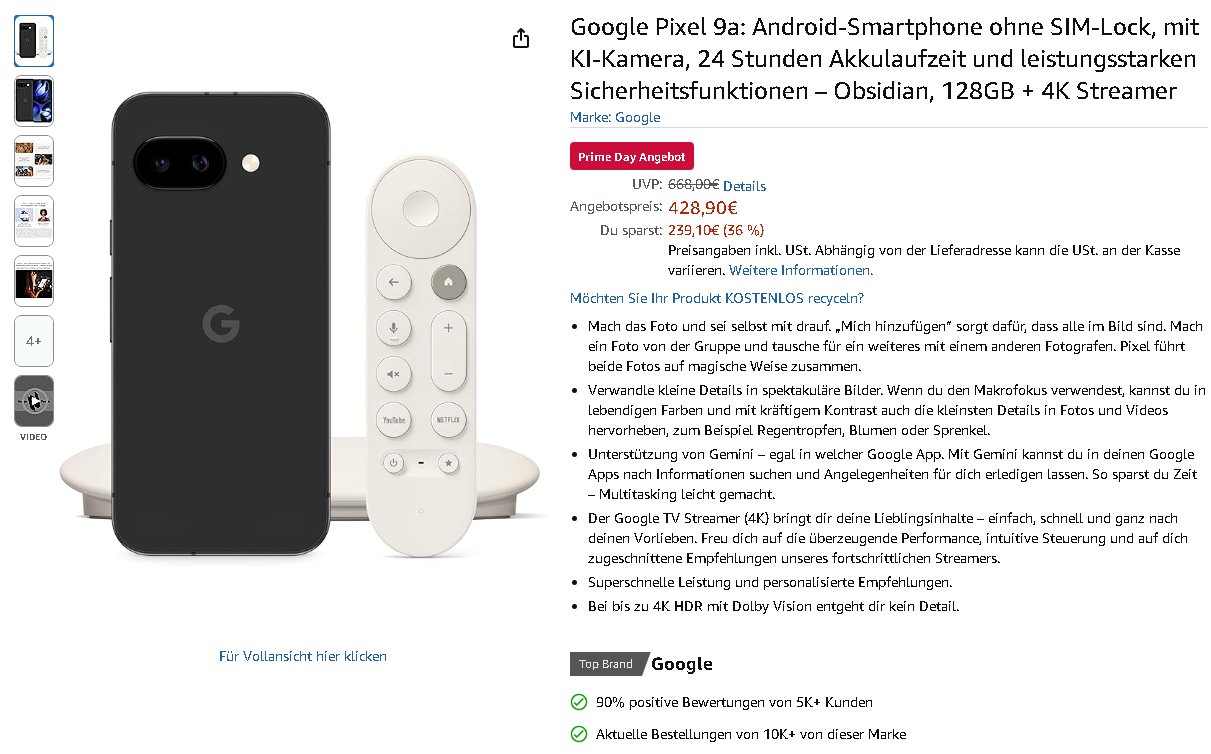Viewport: 1211px width, 754px height.
Task: Select the fifth thumbnail with dark photo
Action: (34, 281)
